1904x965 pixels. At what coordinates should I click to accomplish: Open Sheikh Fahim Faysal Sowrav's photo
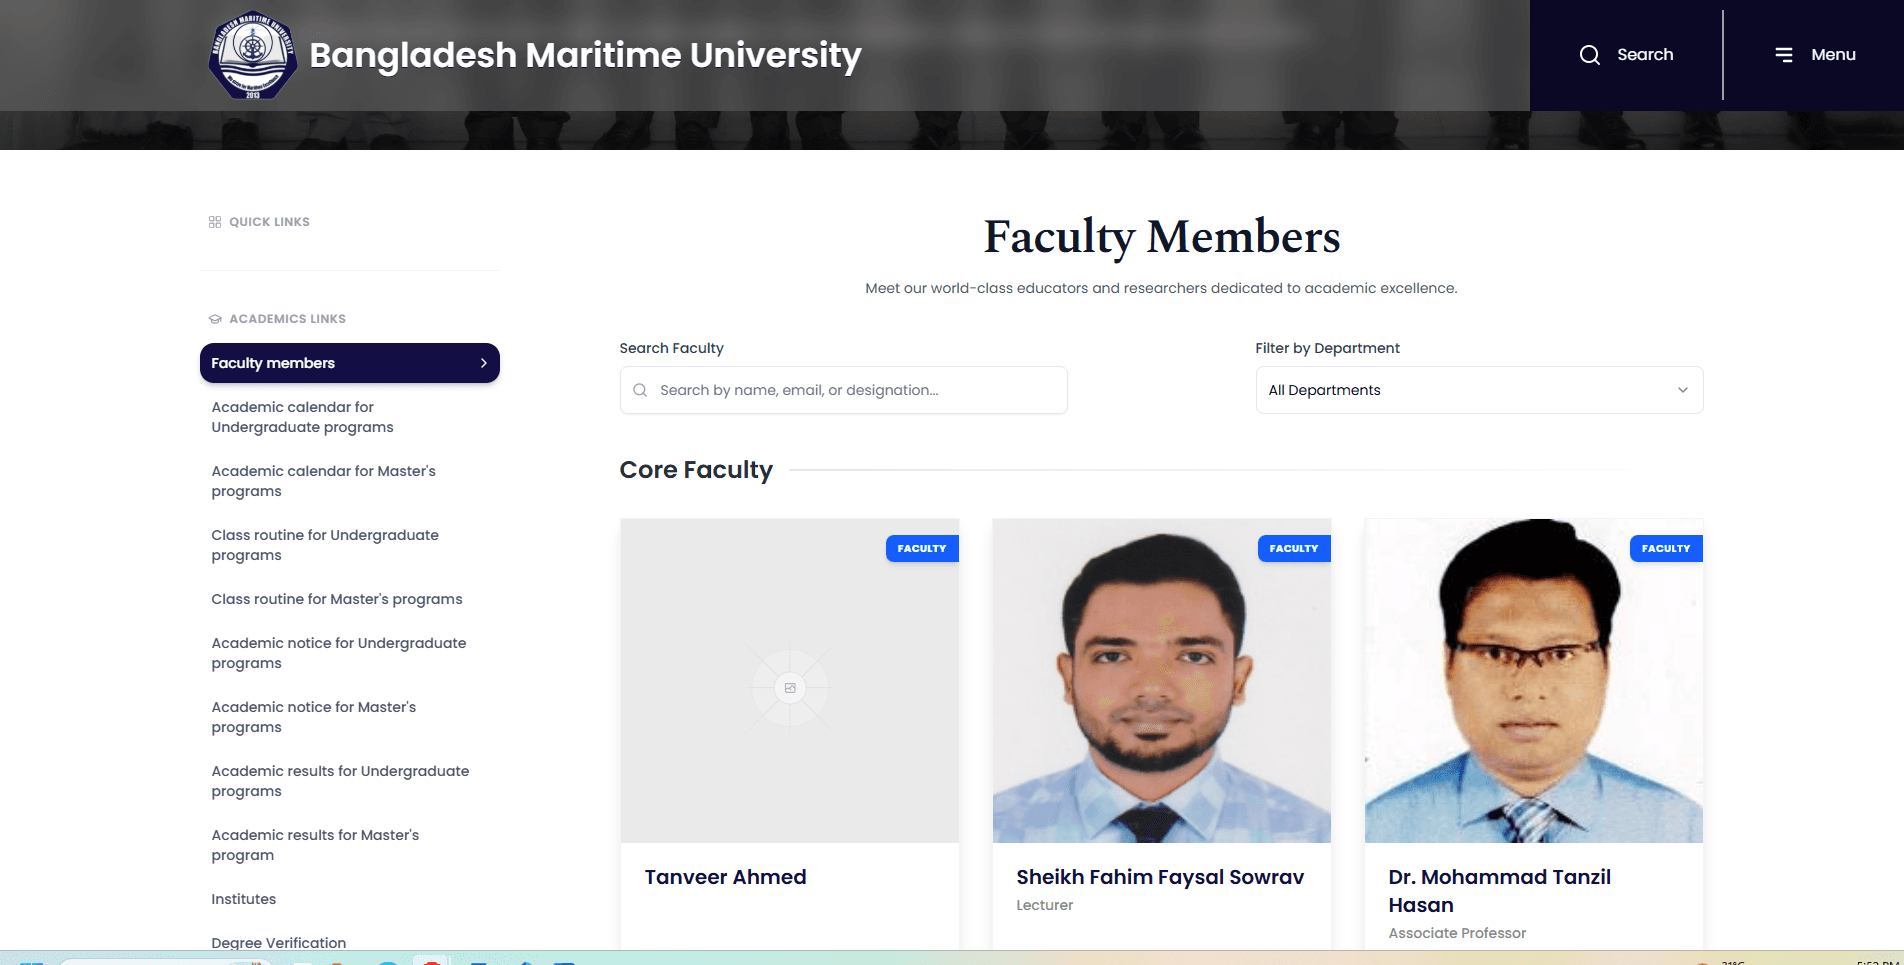1162,681
